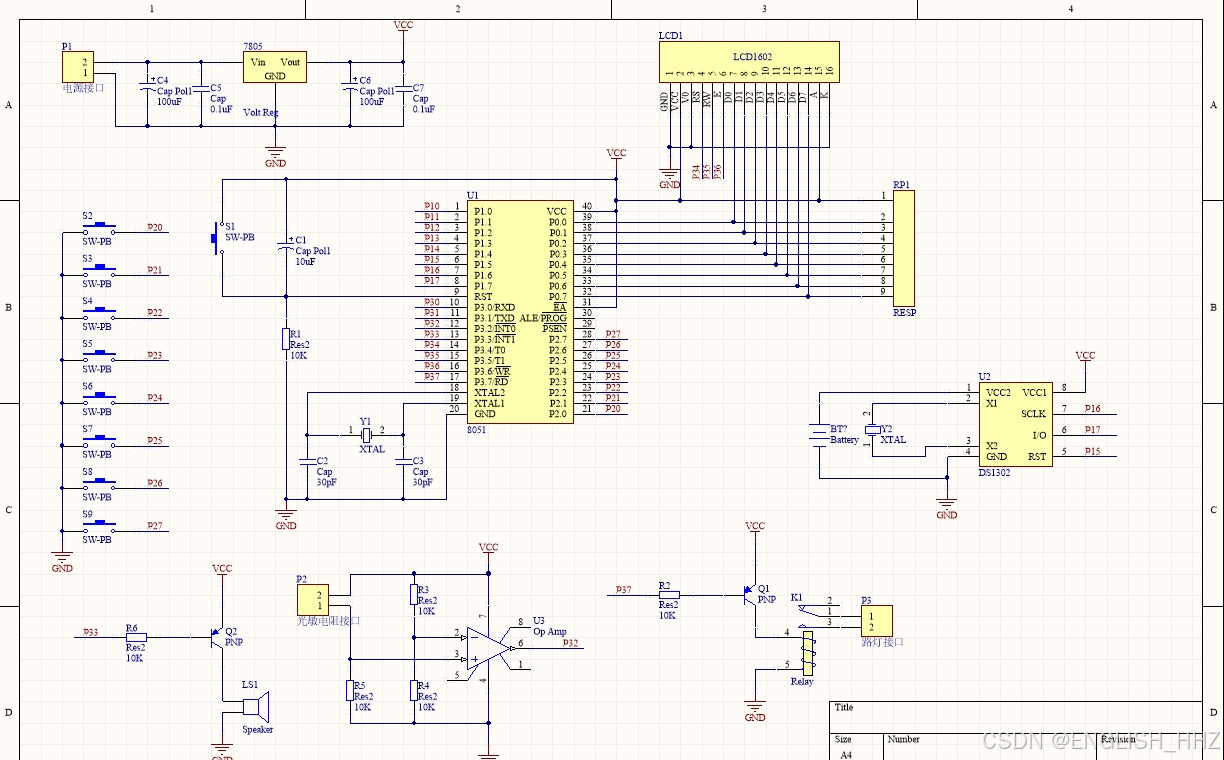Image resolution: width=1224 pixels, height=760 pixels.
Task: Click the P37 net label left of R2
Action: point(624,590)
